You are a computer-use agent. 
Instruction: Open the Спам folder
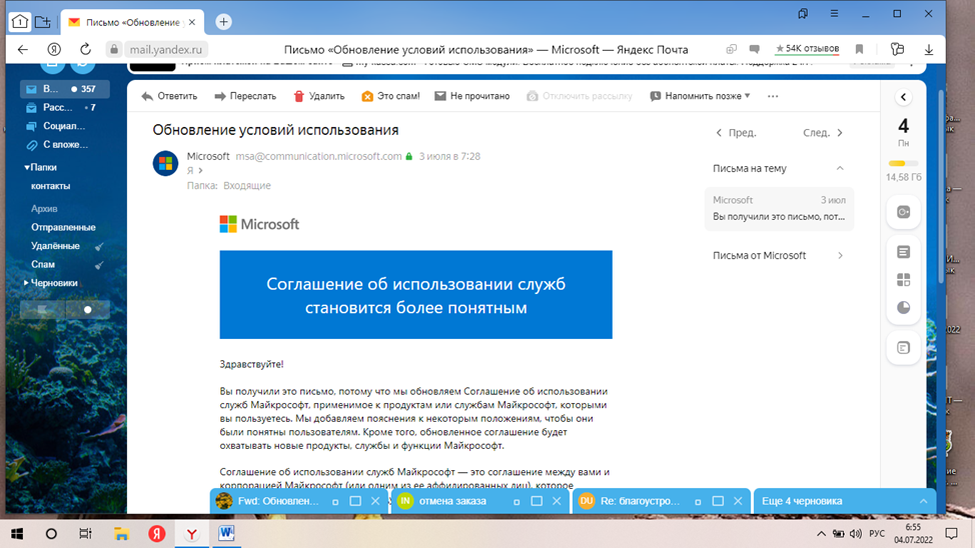pyautogui.click(x=43, y=264)
